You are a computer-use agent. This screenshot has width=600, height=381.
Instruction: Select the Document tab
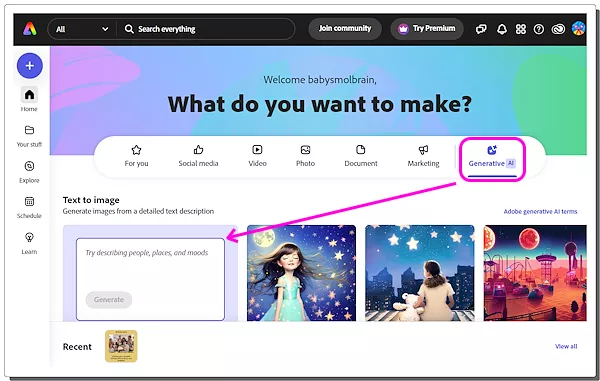point(360,156)
